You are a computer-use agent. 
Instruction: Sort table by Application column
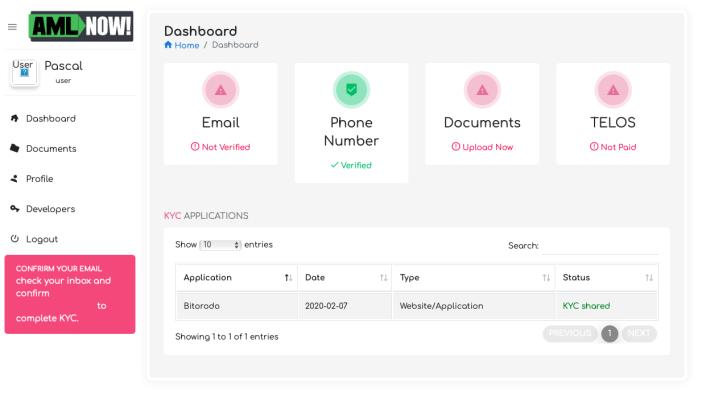[x=236, y=277]
